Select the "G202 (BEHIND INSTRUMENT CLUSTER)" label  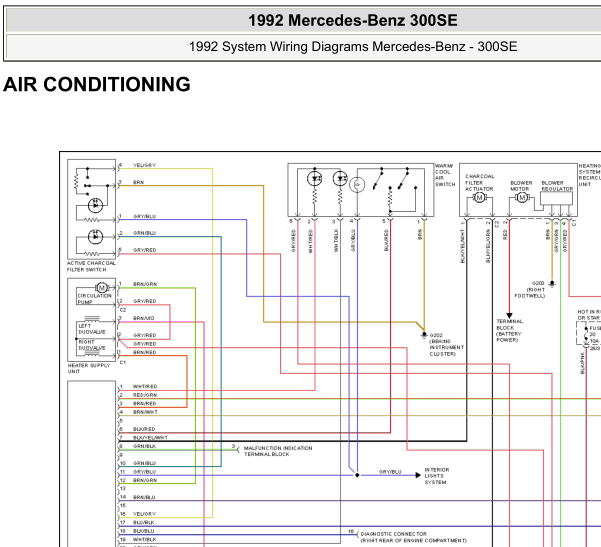(447, 345)
